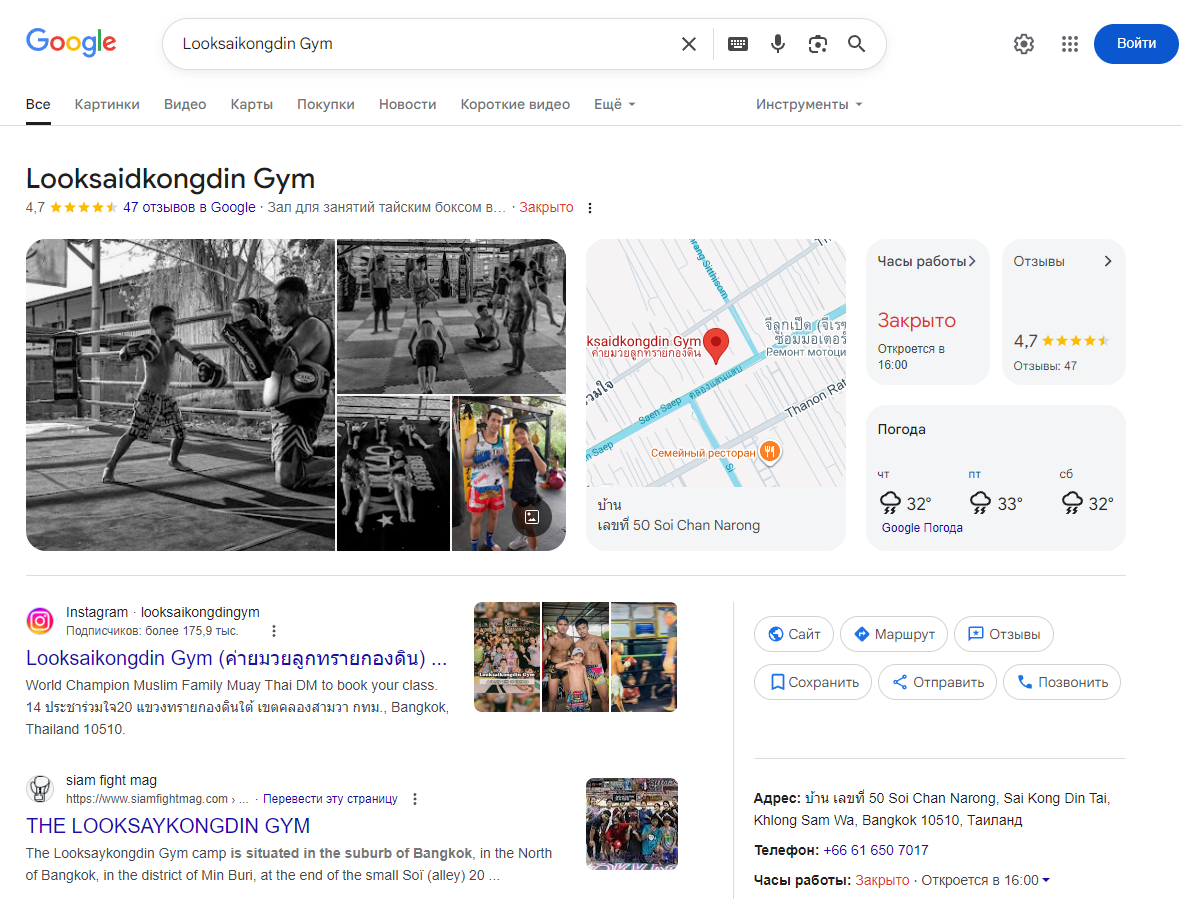Click the Отправить share button
1182x899 pixels.
pyautogui.click(x=937, y=682)
